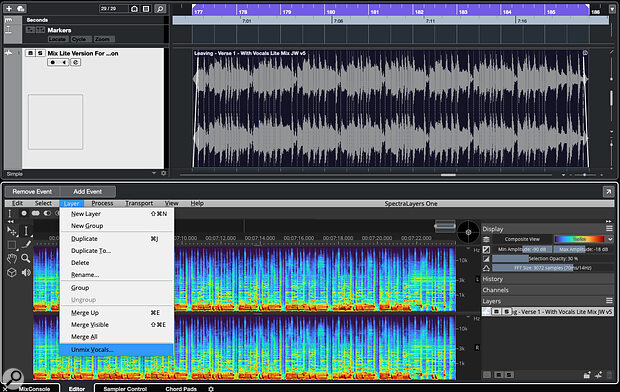Screen dimensions: 620x392
Task: Select the brush selection tool
Action: 26,245
